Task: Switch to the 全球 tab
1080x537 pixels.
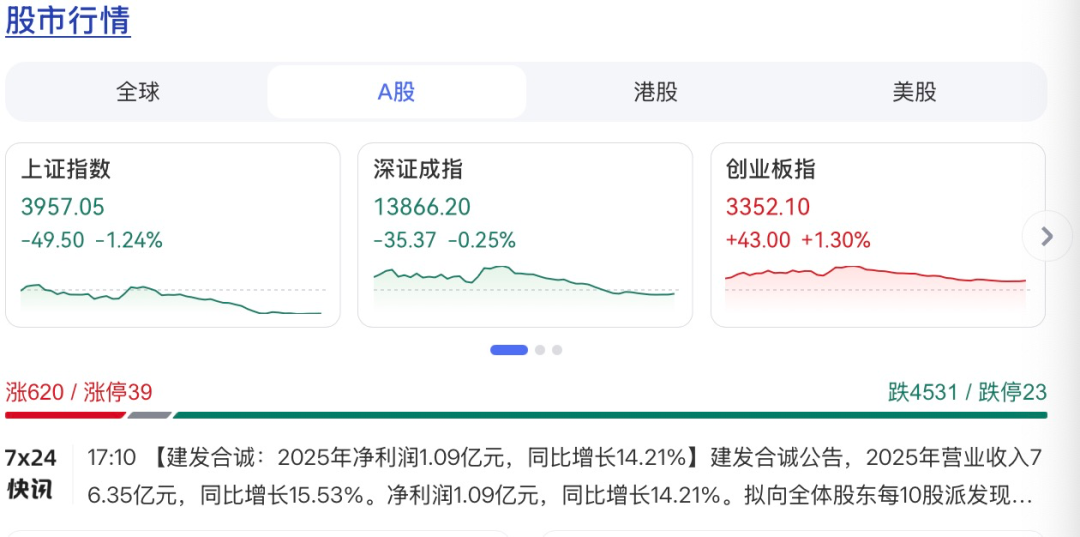Action: 138,92
